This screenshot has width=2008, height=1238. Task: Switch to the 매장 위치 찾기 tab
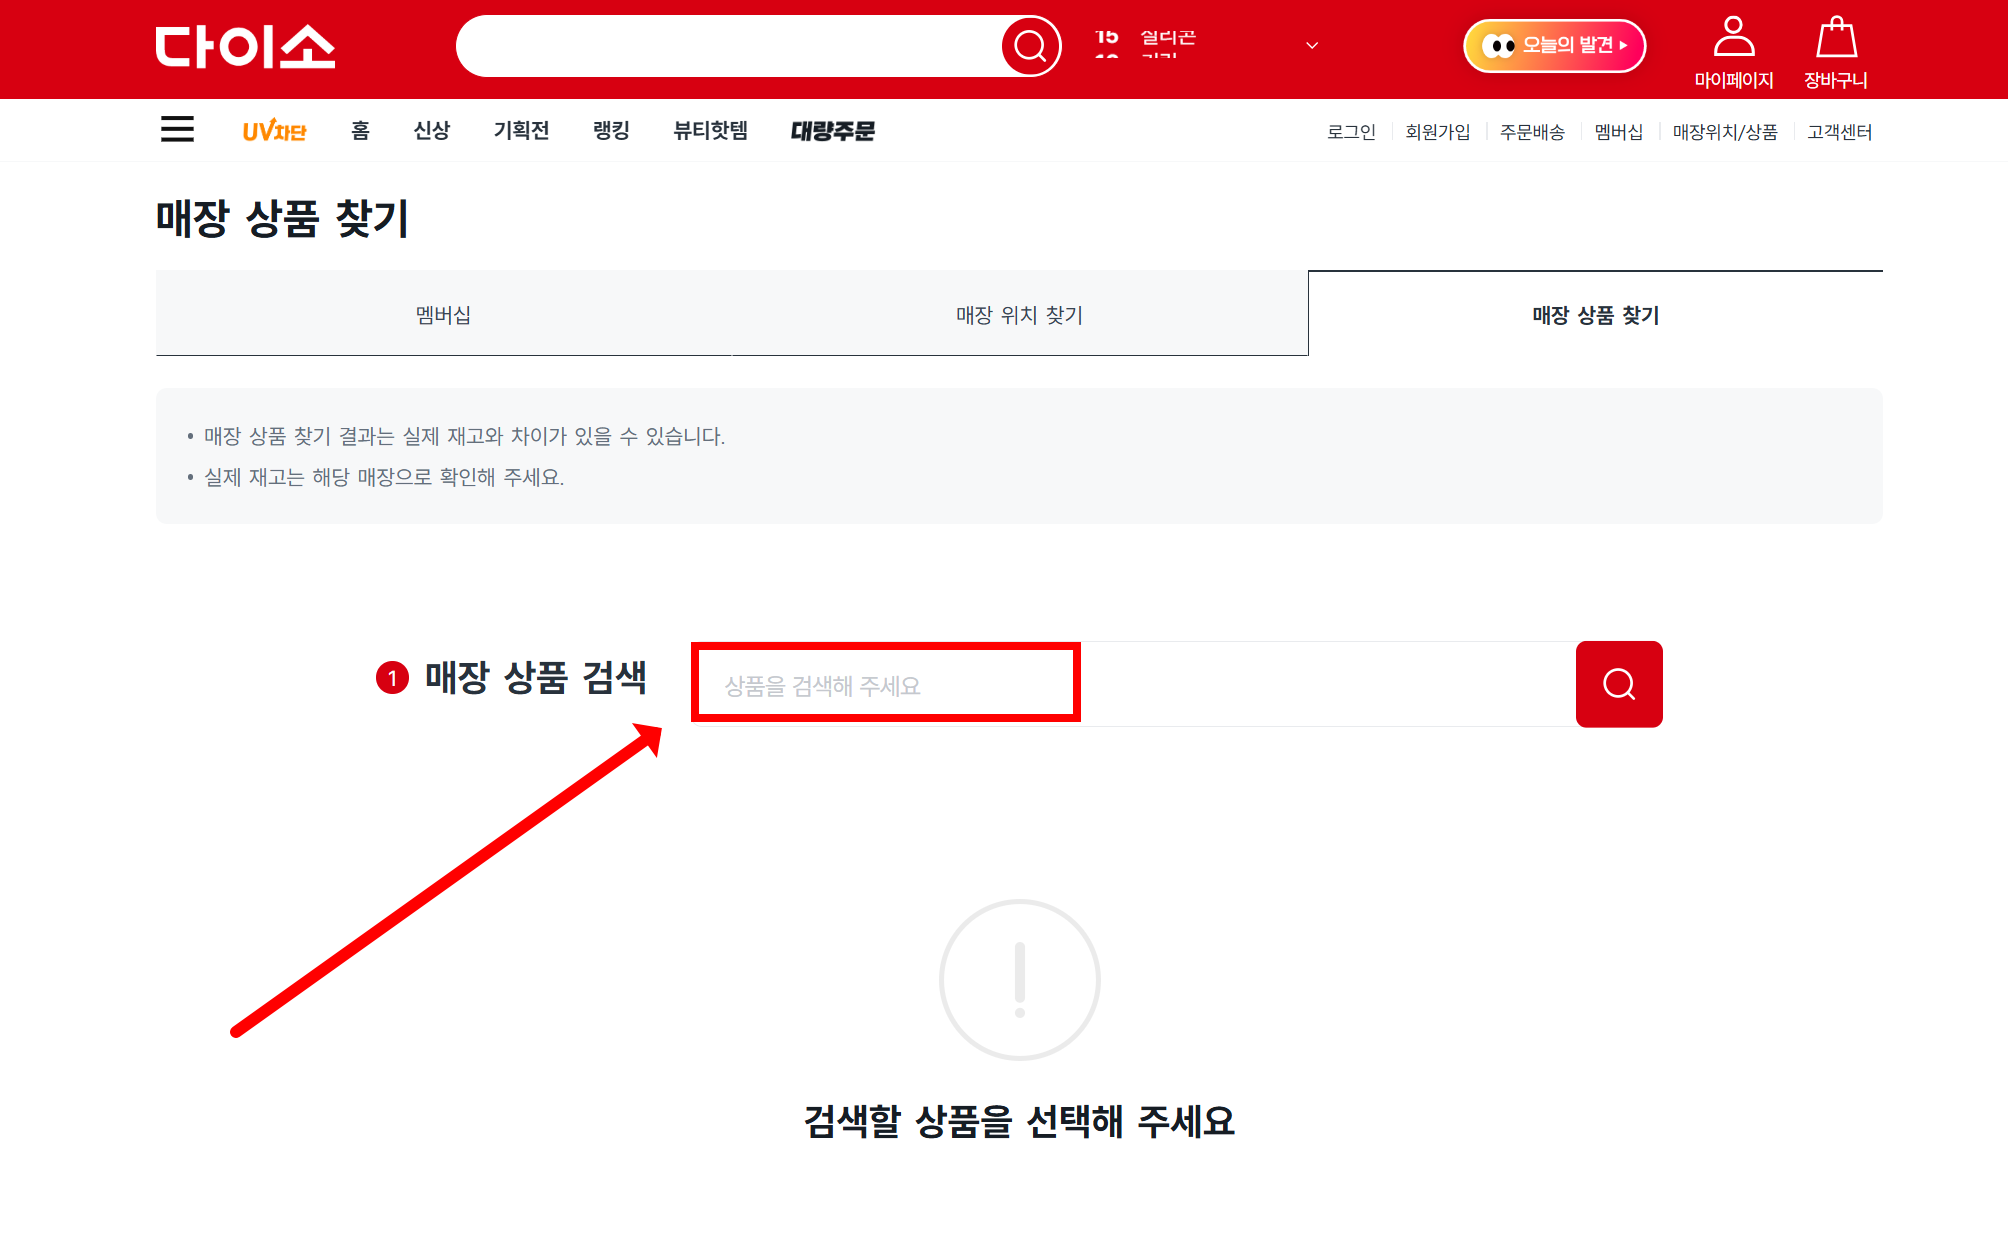[x=1019, y=314]
